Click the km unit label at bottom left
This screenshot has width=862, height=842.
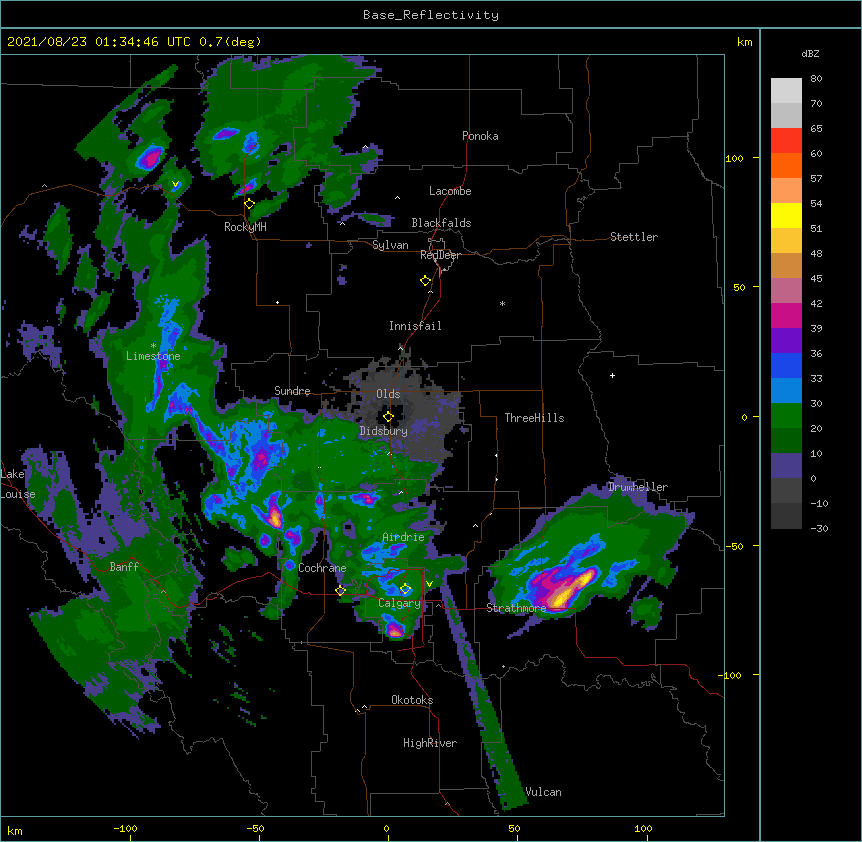click(x=15, y=830)
